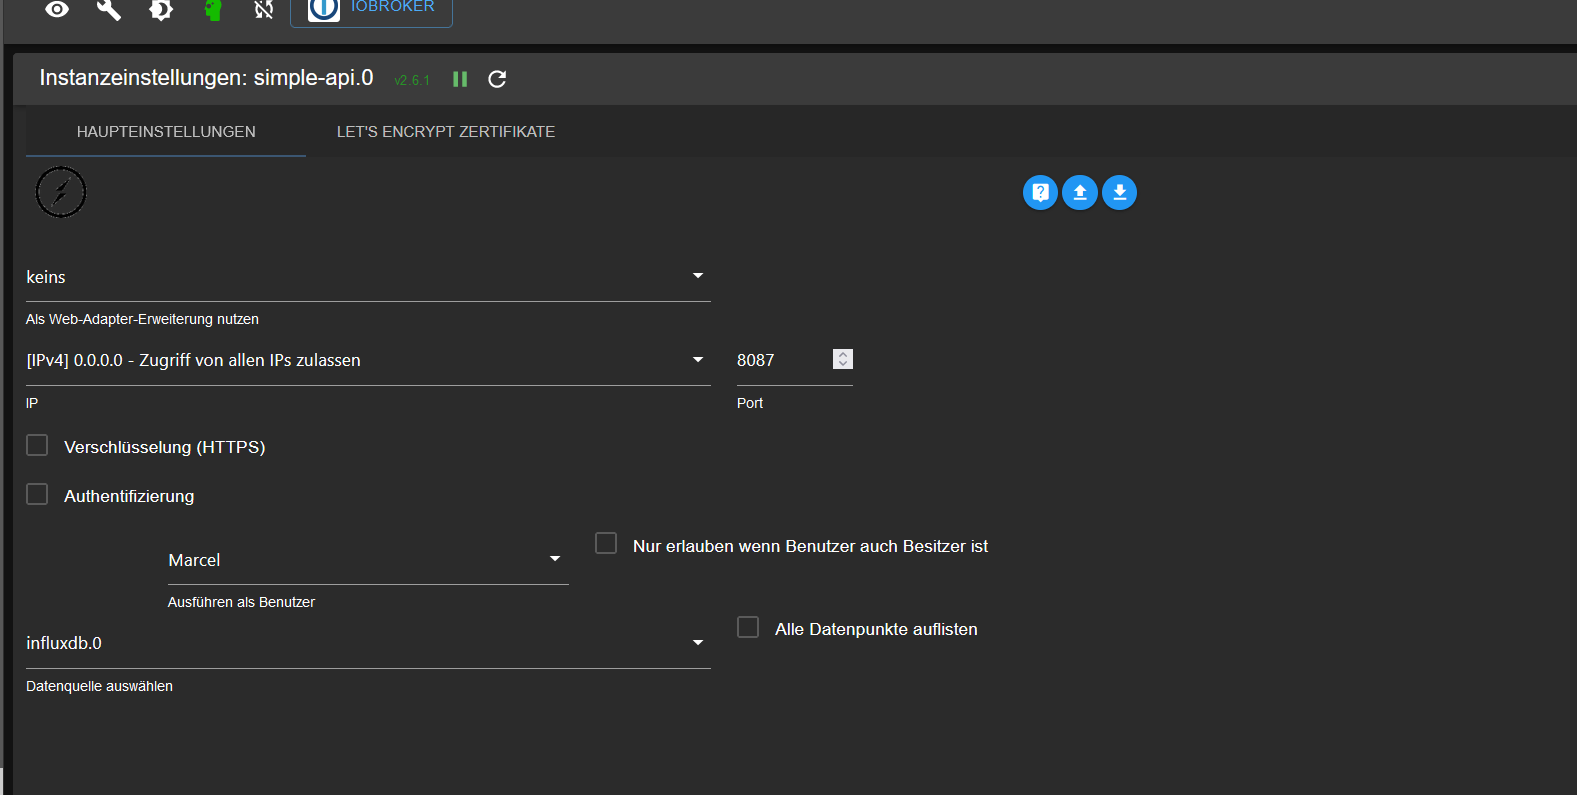Open the blue help question button
The image size is (1577, 795).
[1040, 192]
